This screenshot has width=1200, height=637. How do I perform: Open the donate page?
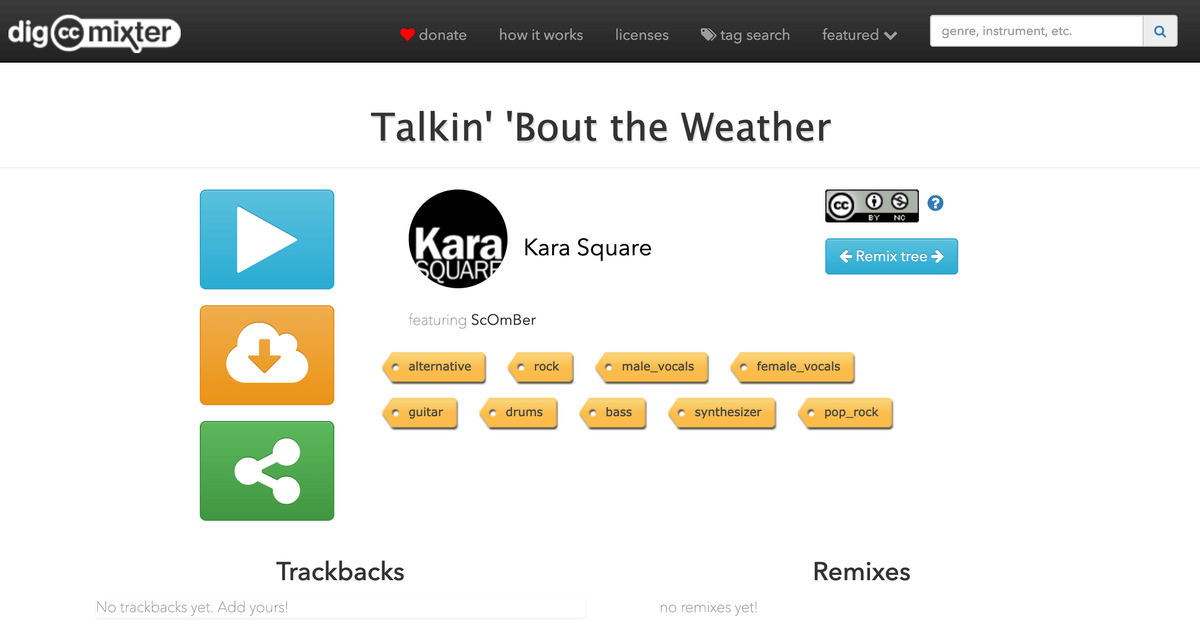[433, 35]
